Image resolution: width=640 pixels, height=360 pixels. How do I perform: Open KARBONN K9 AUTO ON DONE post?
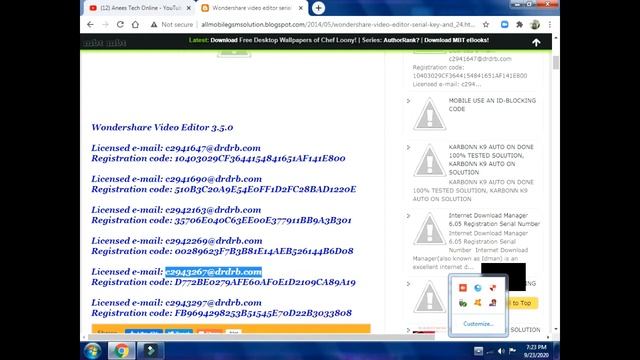point(491,160)
